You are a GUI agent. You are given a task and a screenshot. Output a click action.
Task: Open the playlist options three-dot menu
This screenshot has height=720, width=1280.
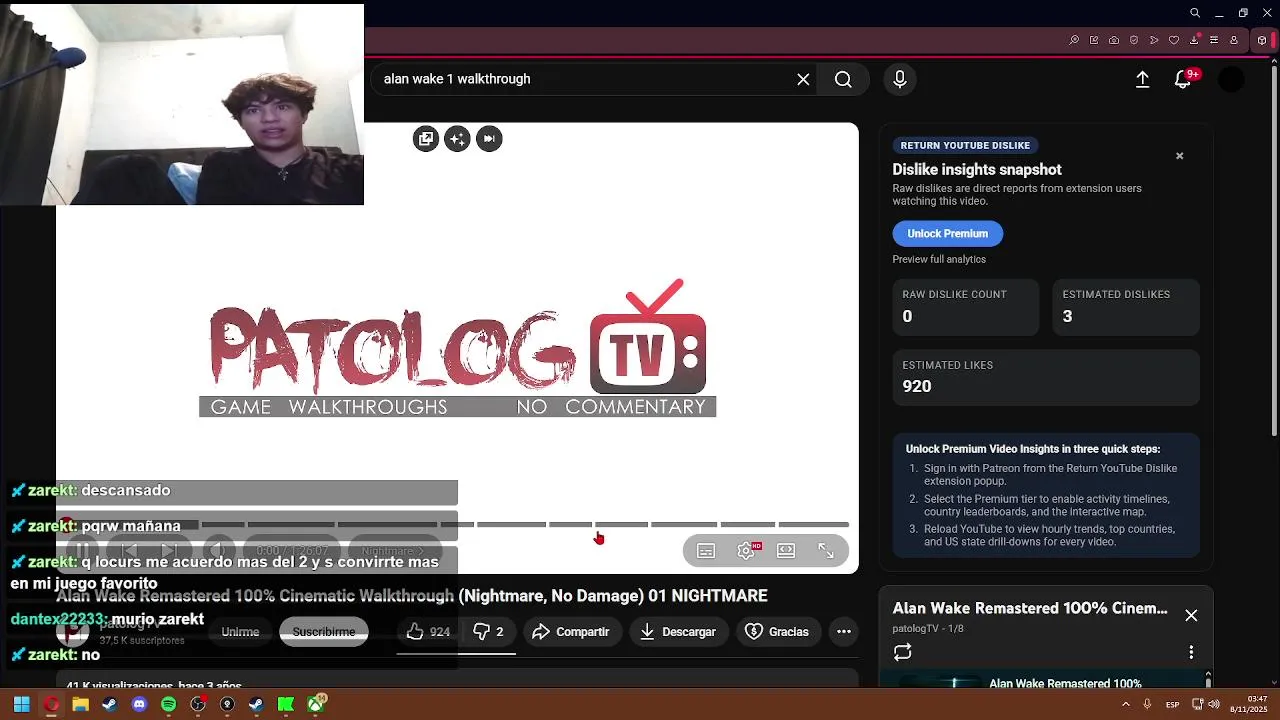(1191, 652)
